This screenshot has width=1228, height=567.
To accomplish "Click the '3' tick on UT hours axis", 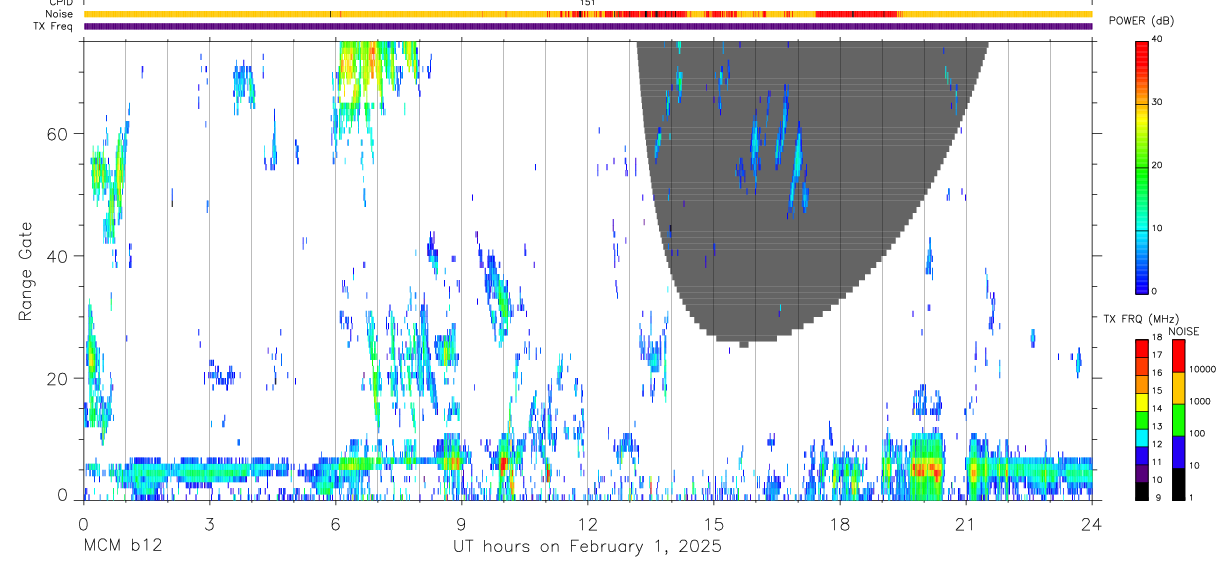I will click(x=210, y=523).
